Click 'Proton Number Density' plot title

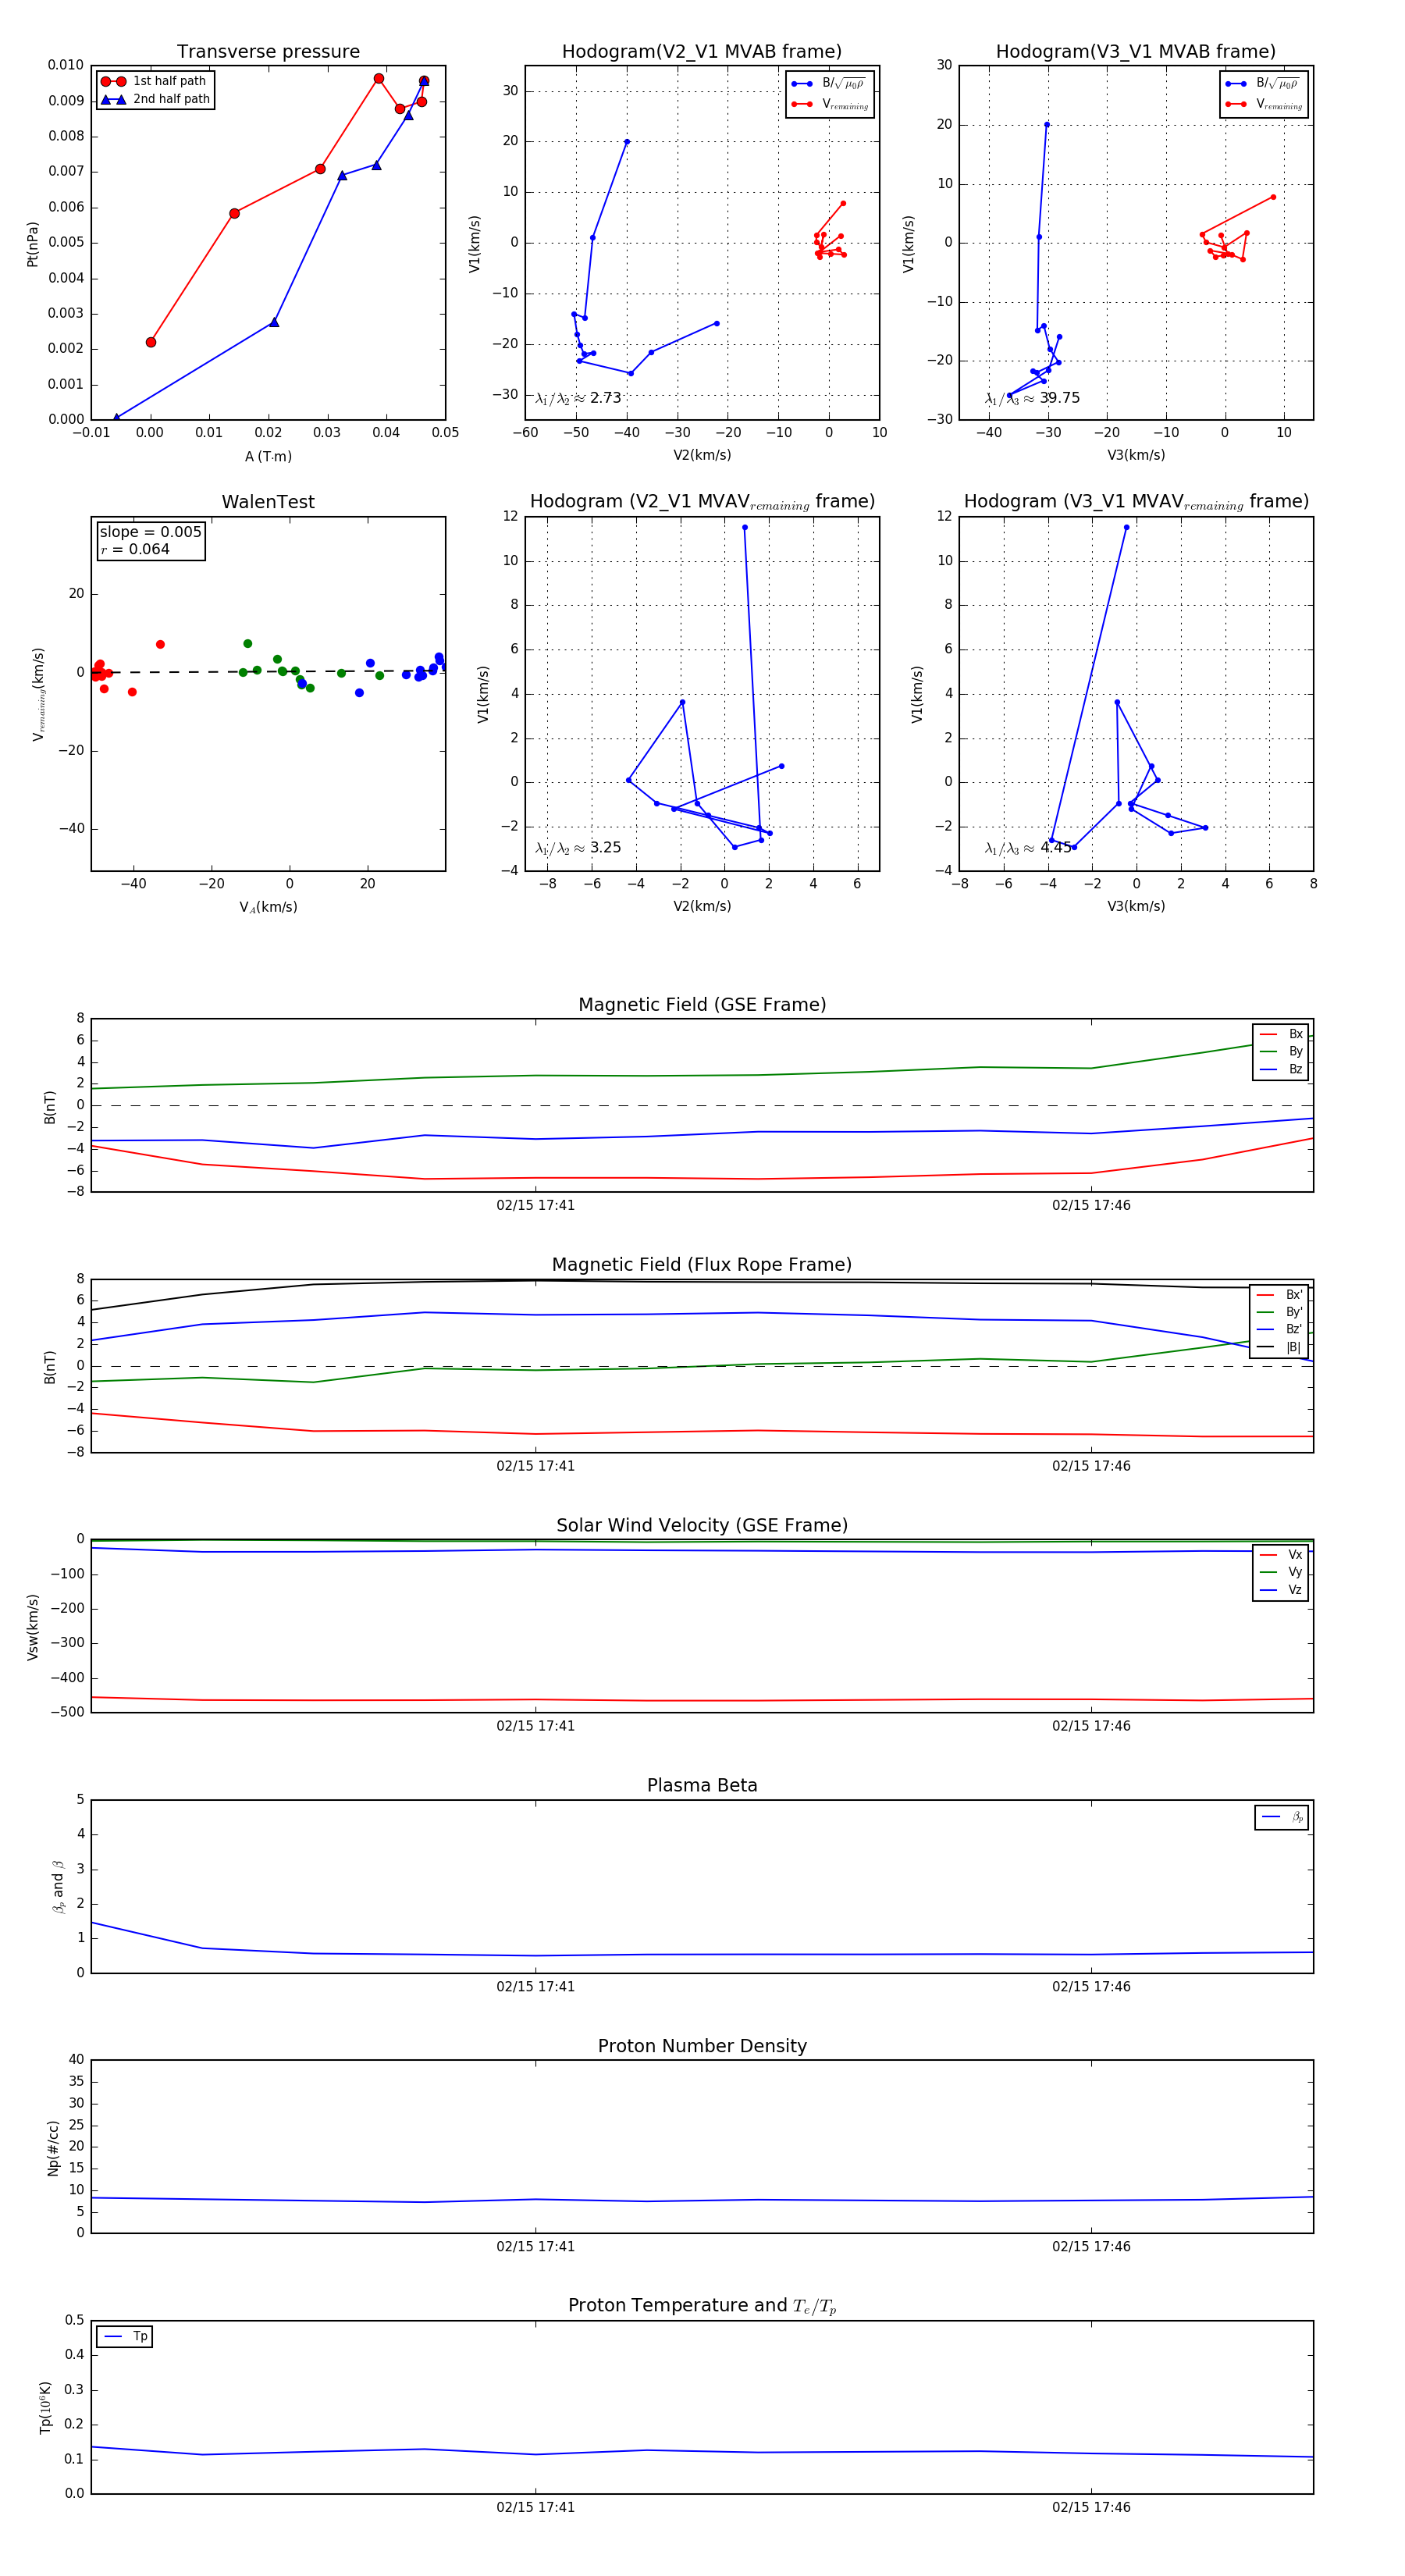(x=702, y=2046)
